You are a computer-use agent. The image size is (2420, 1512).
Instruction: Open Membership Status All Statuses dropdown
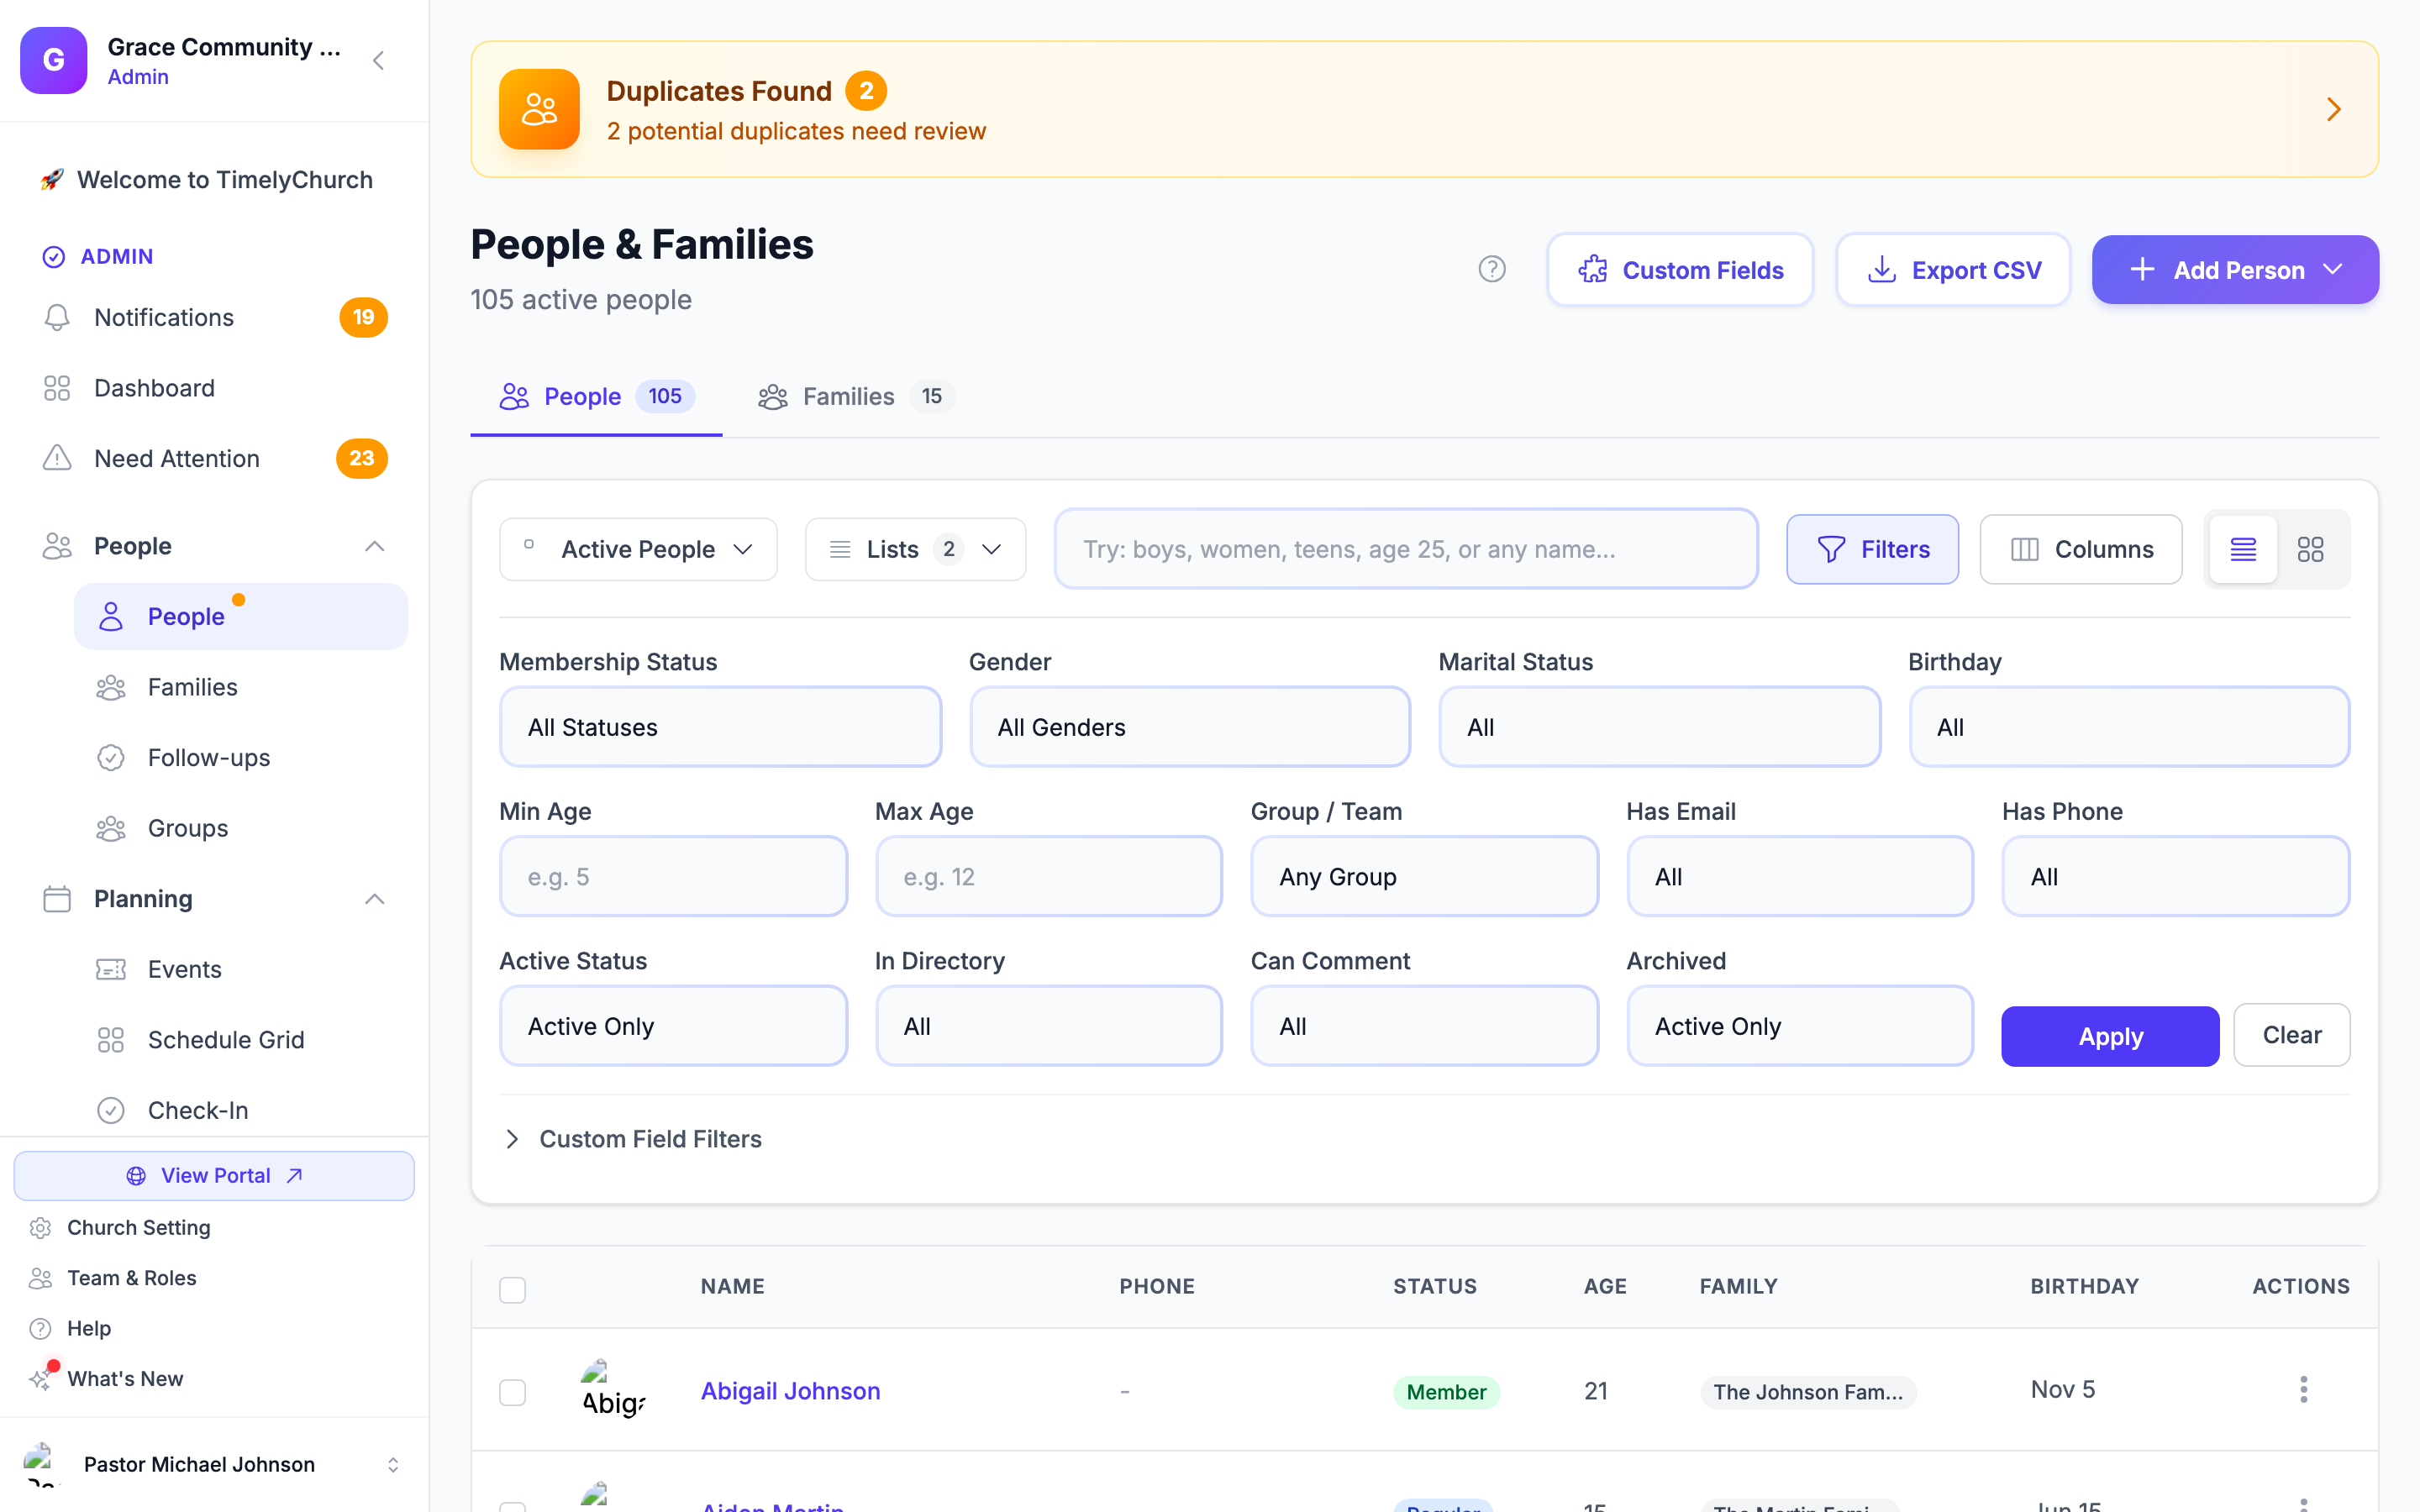[720, 727]
